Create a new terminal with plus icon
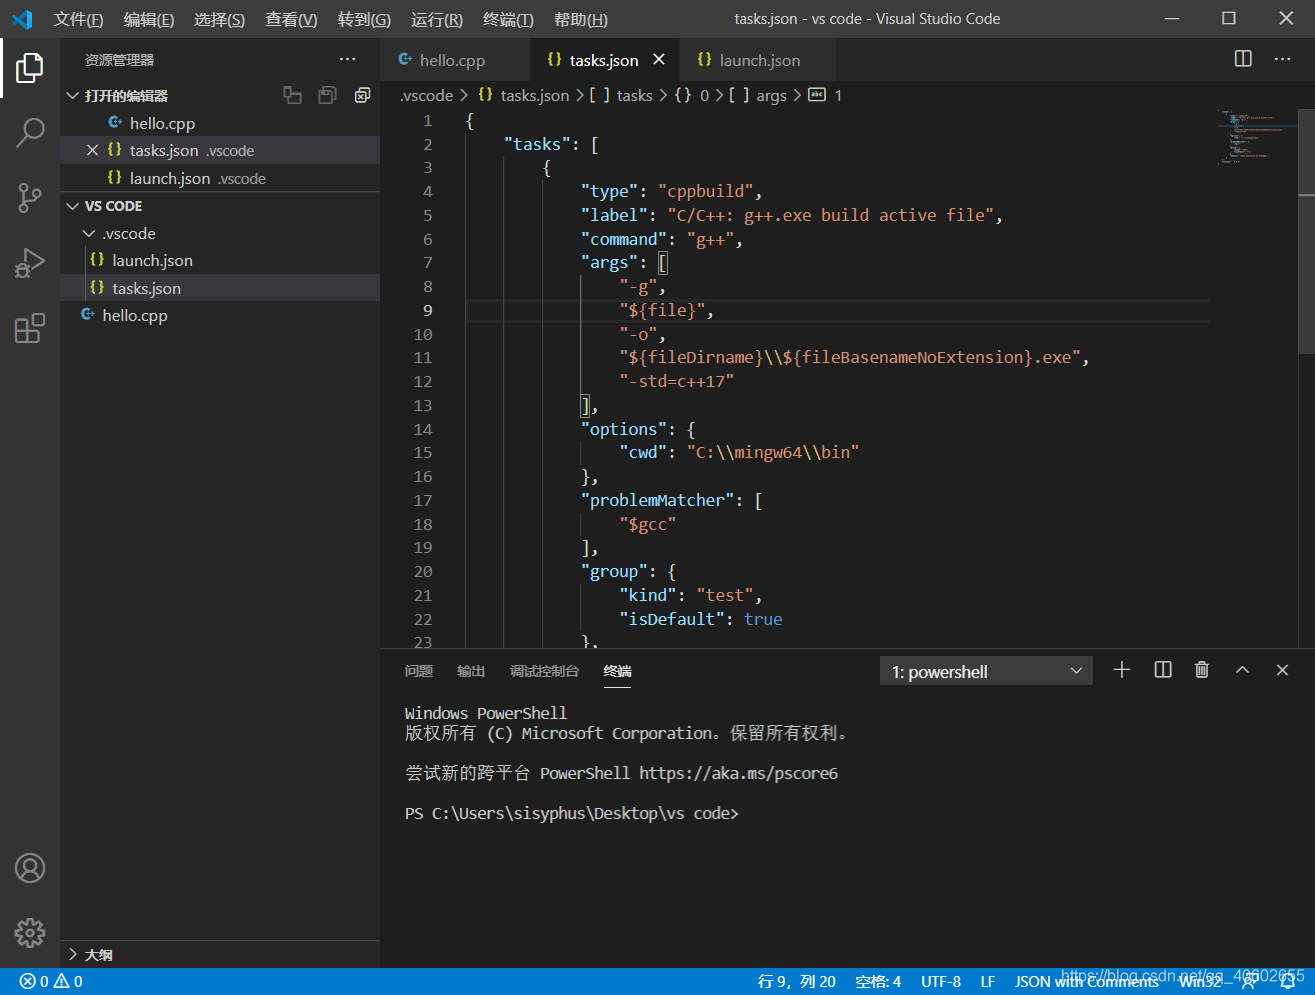Image resolution: width=1315 pixels, height=995 pixels. click(x=1122, y=670)
